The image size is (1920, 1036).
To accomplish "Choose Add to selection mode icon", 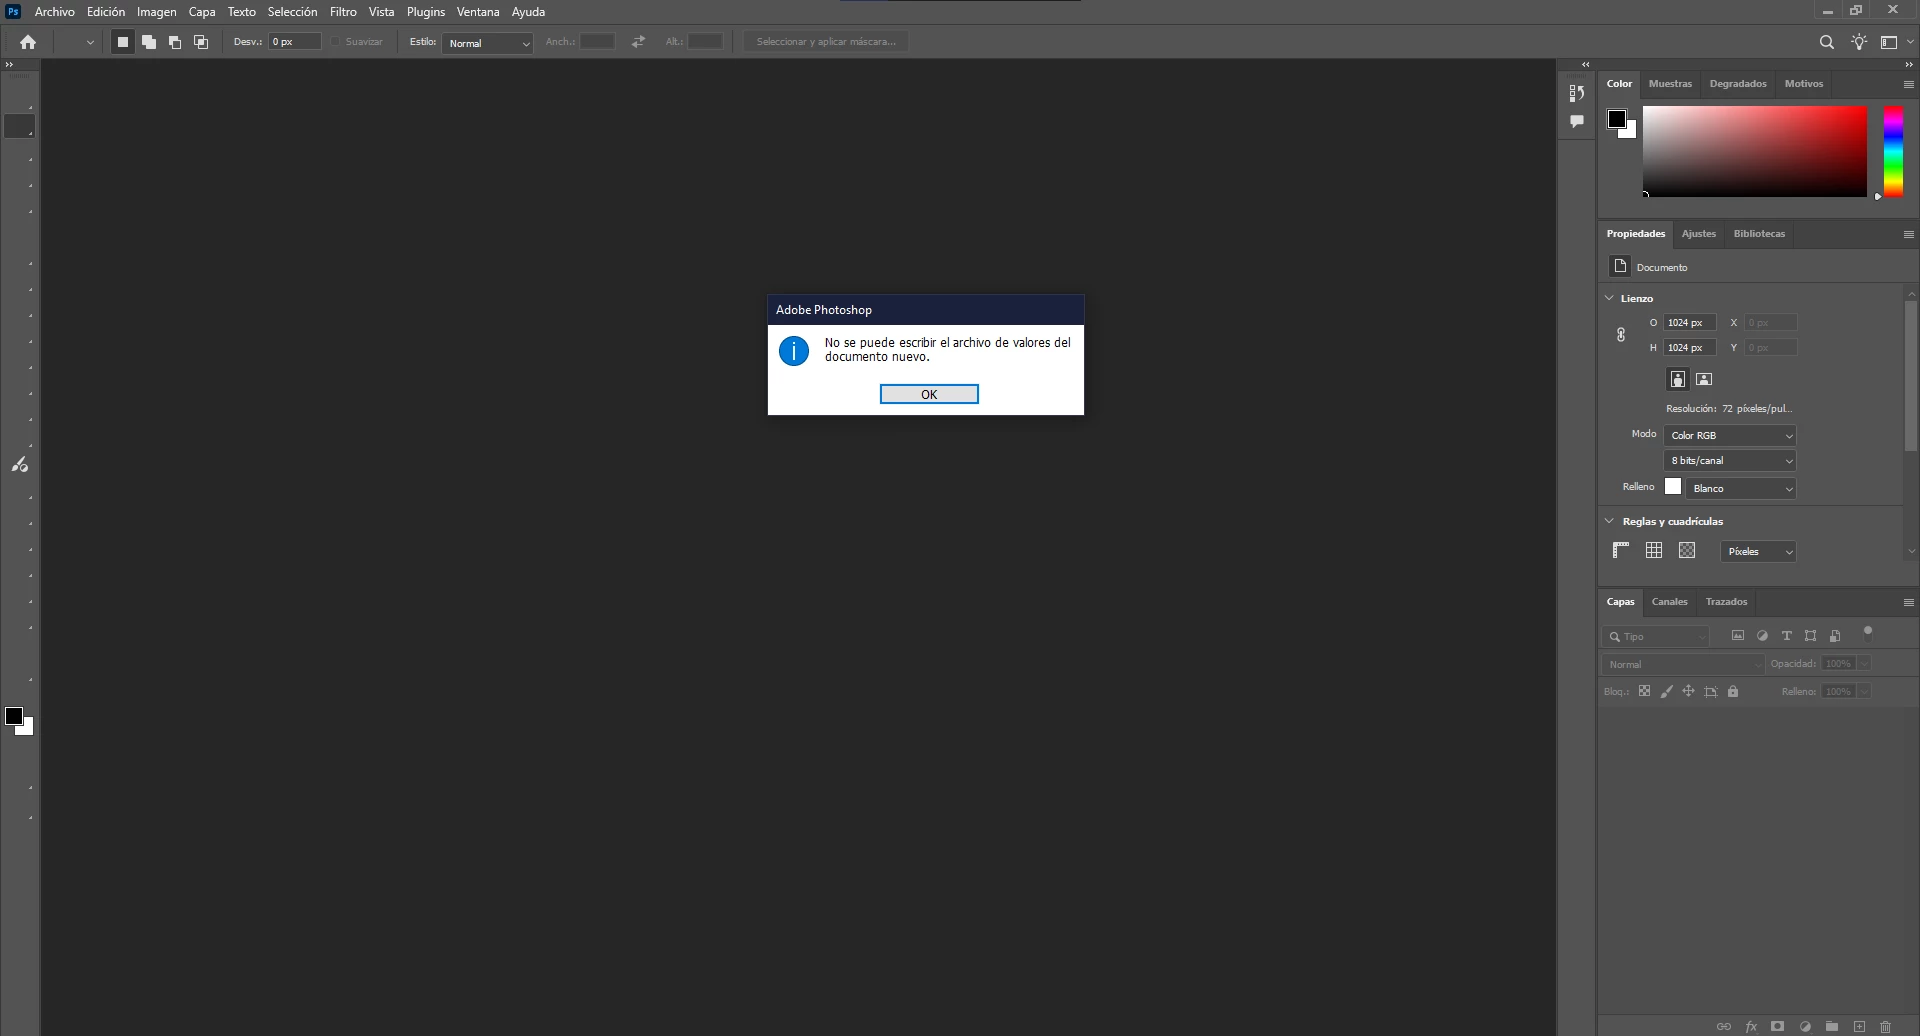I will point(149,42).
